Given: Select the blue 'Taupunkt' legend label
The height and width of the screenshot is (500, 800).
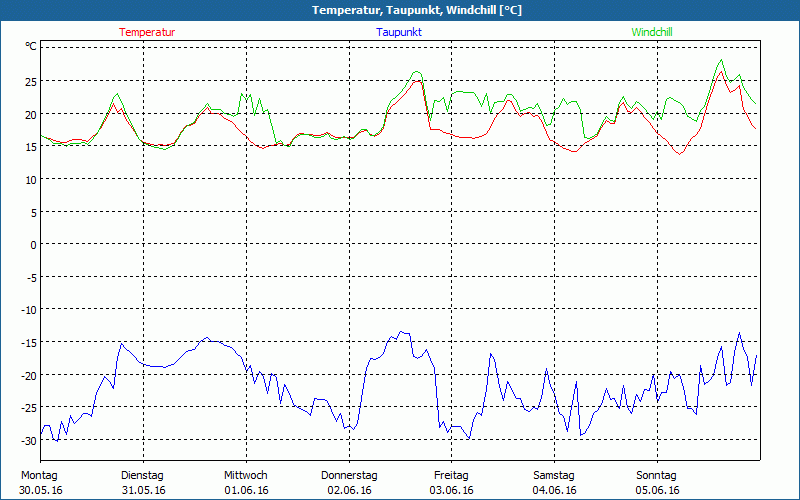Looking at the screenshot, I should click(399, 32).
